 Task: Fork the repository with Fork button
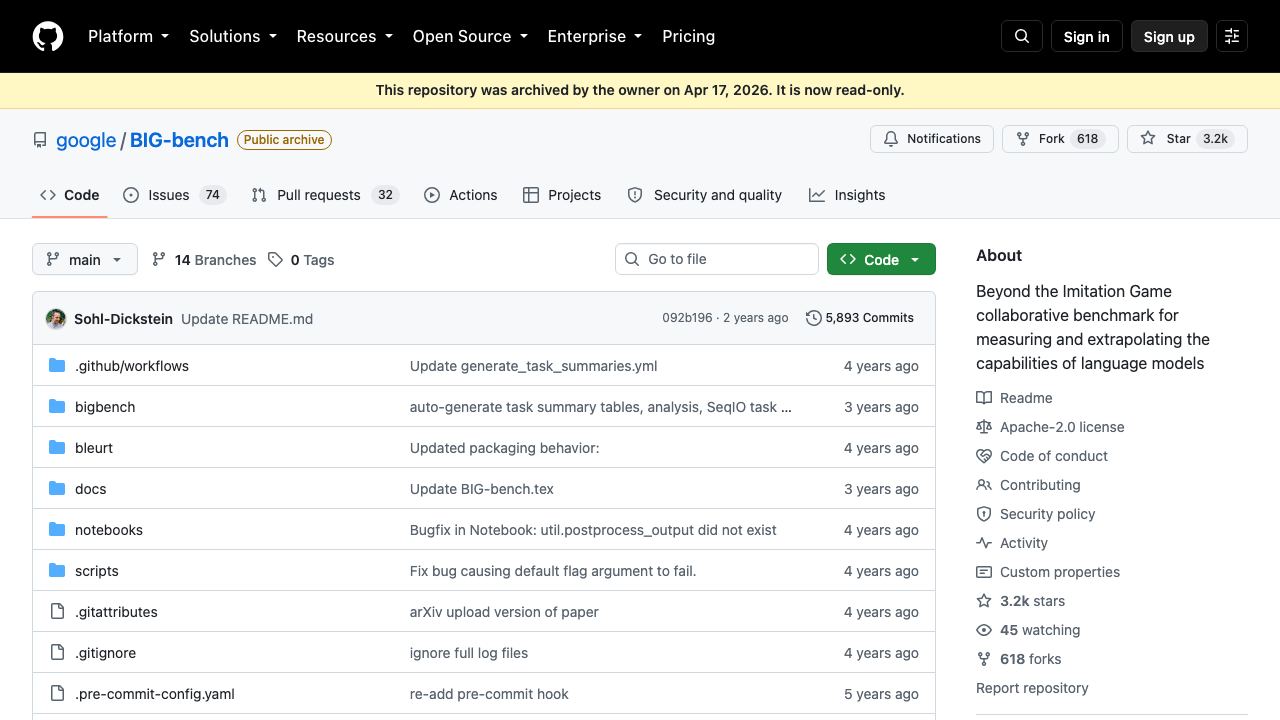1060,139
